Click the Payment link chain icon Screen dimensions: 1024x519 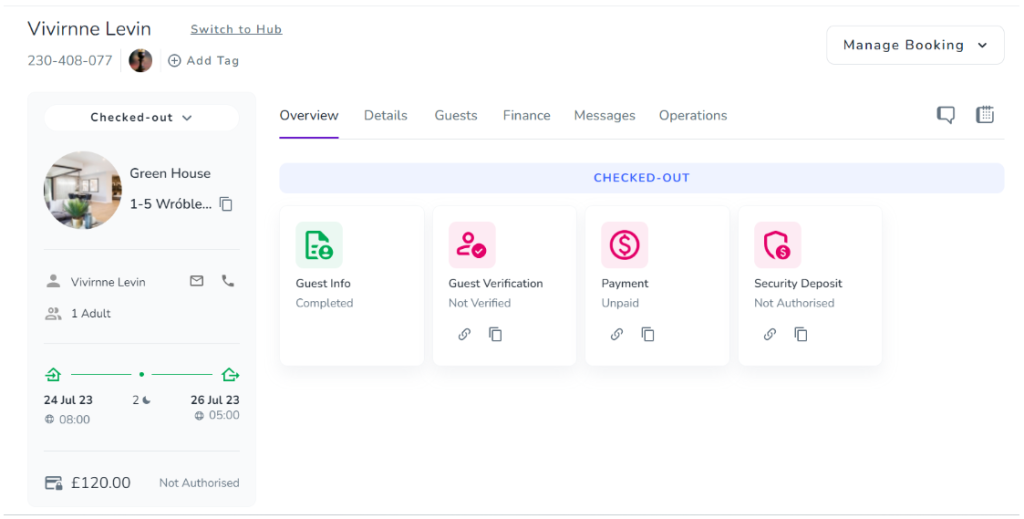click(617, 334)
